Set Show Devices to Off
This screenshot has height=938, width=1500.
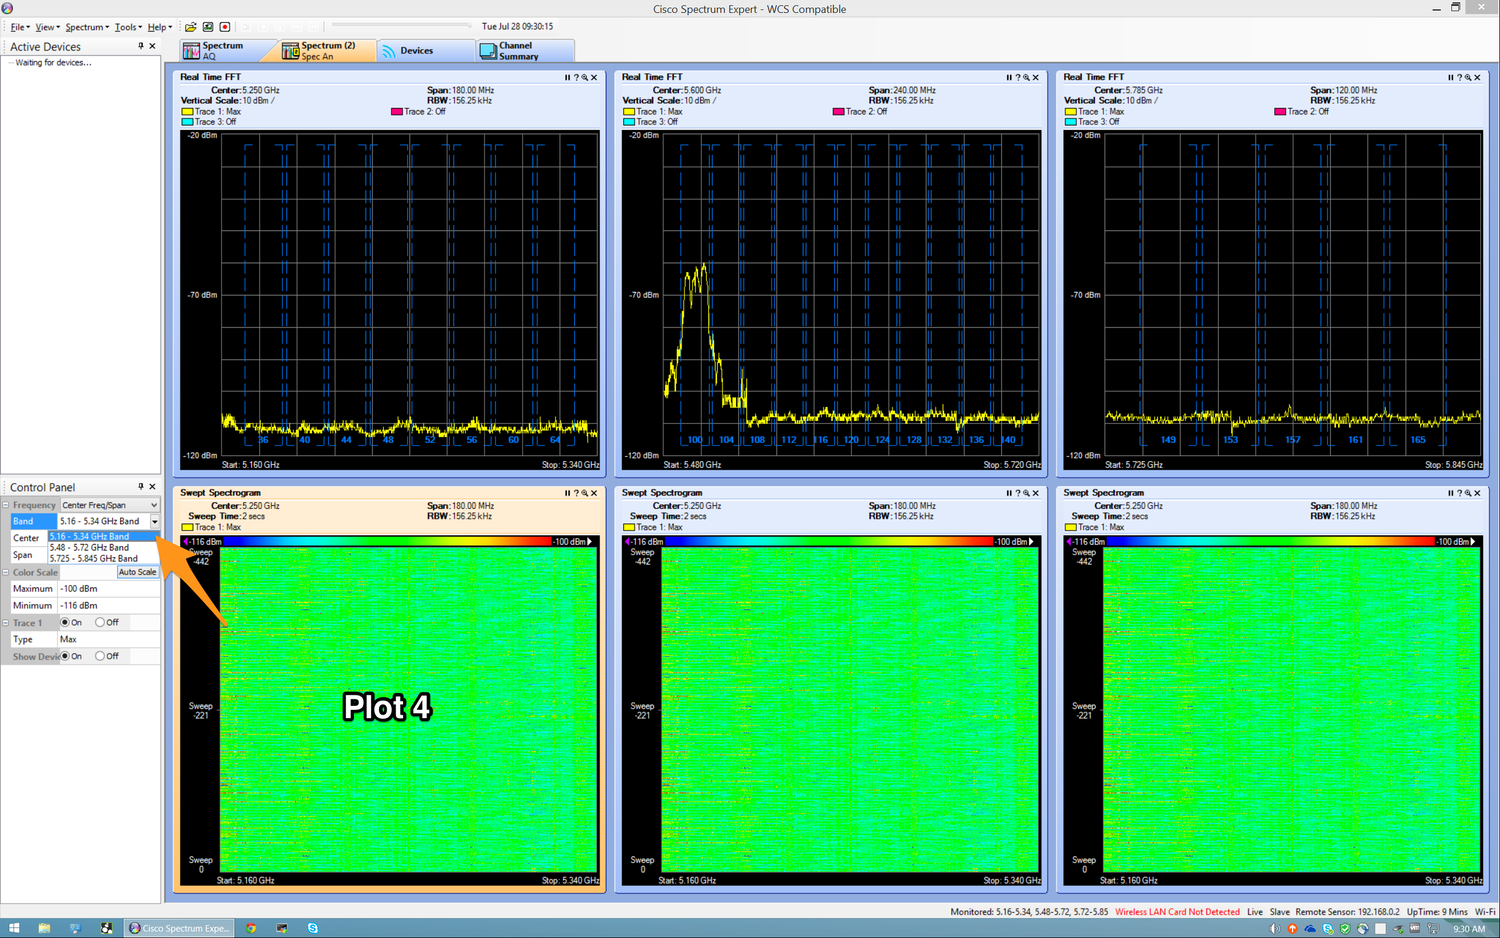pyautogui.click(x=100, y=656)
